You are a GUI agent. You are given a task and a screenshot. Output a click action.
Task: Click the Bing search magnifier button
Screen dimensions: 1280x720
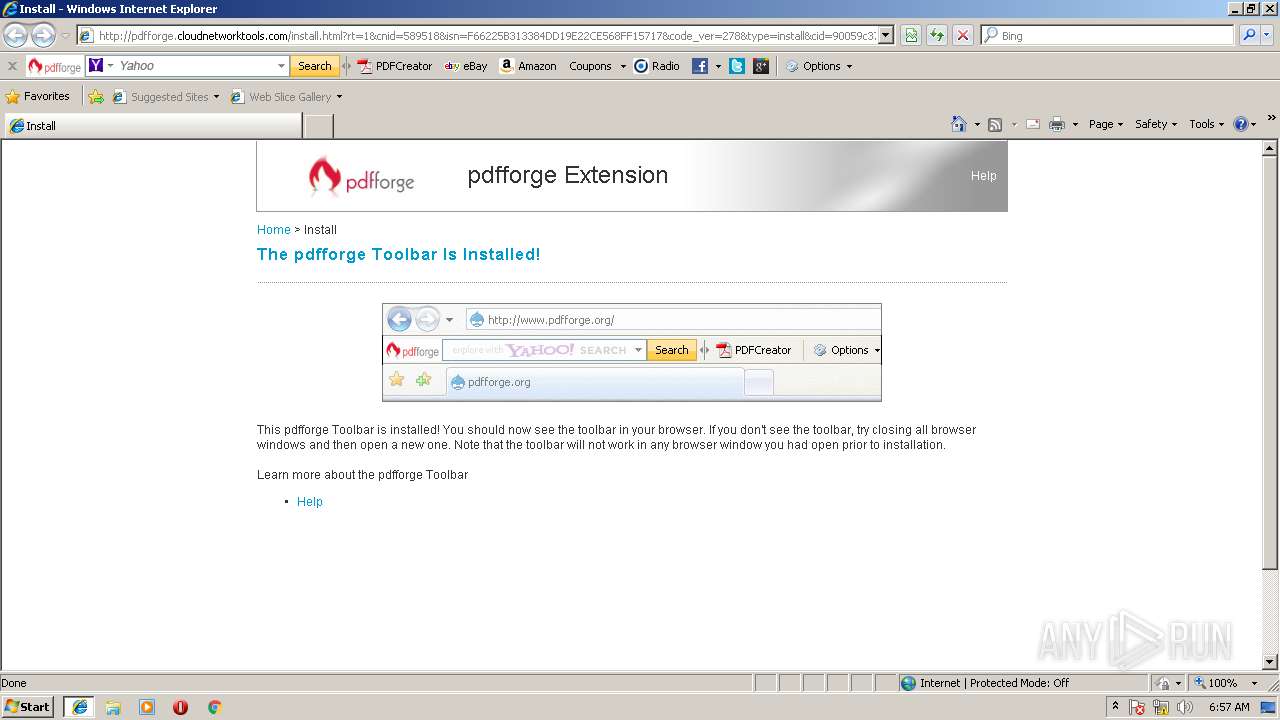coord(1248,36)
